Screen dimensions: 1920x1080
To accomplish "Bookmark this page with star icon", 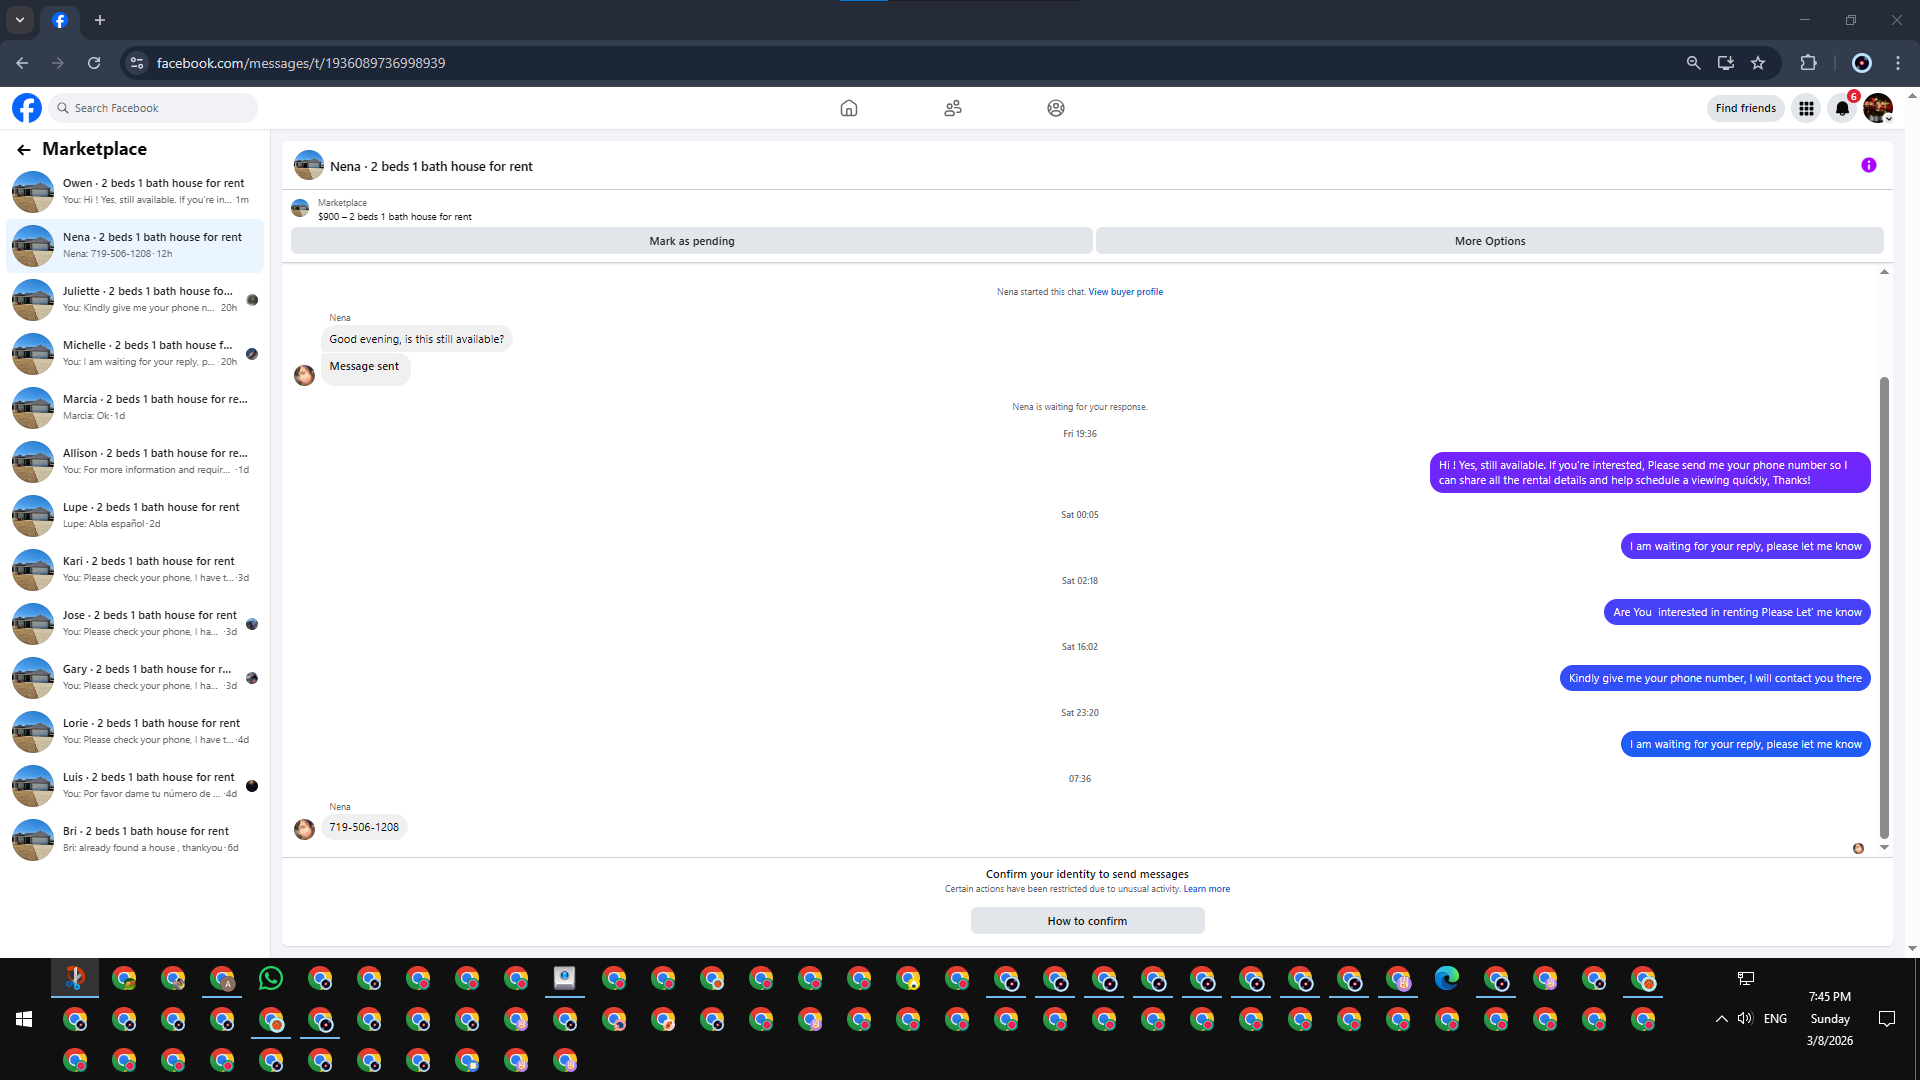I will 1758,63.
